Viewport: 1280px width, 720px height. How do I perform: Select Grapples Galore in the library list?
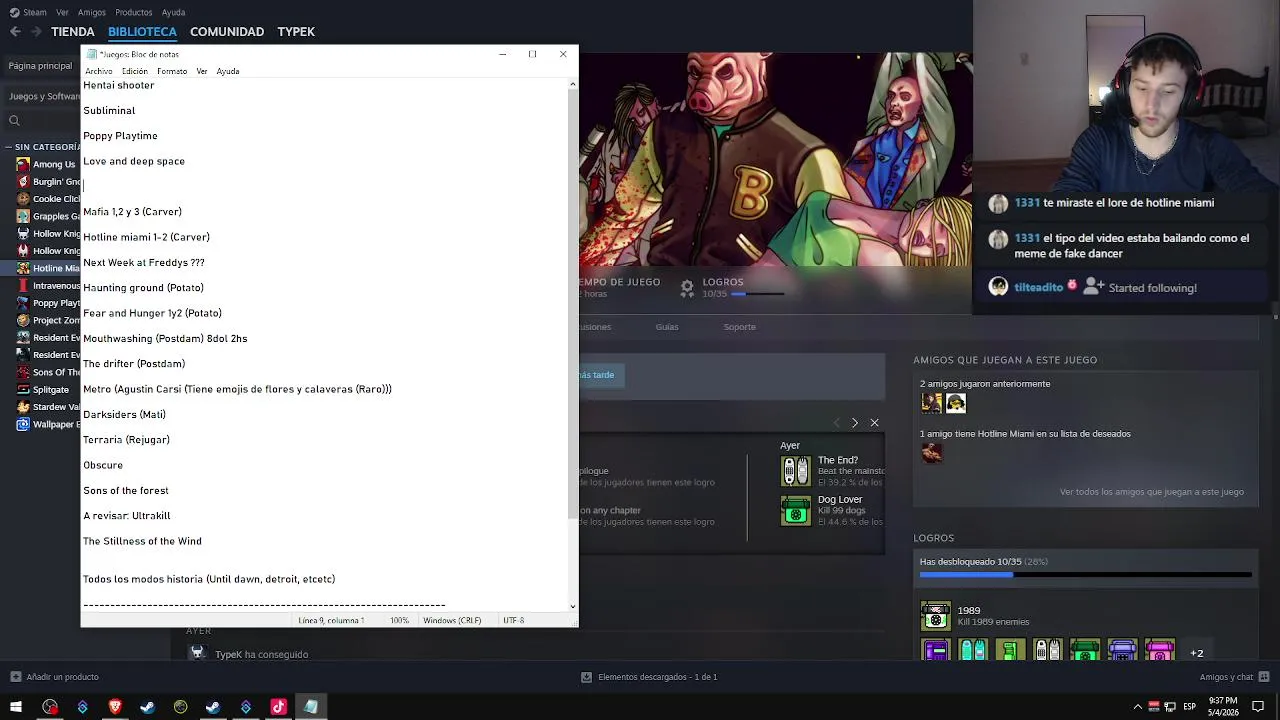coord(48,216)
